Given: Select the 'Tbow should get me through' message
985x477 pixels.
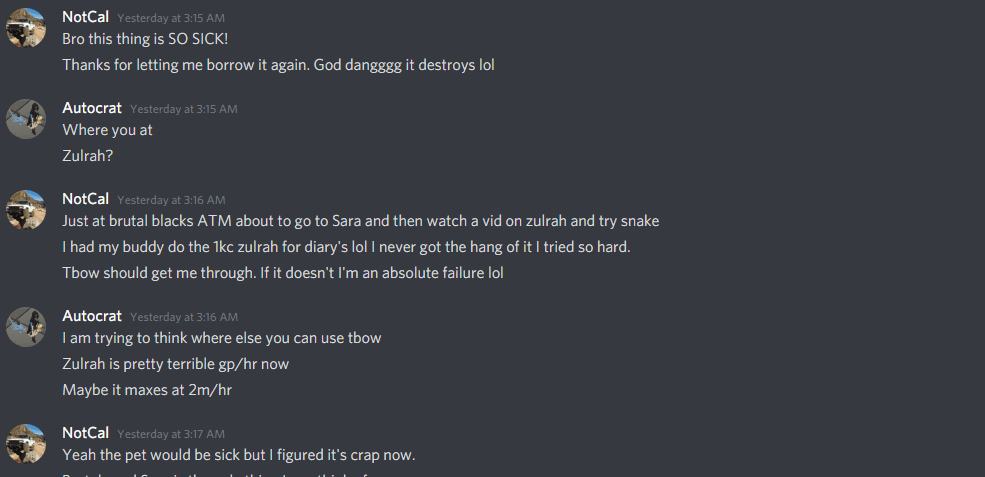Looking at the screenshot, I should click(283, 273).
